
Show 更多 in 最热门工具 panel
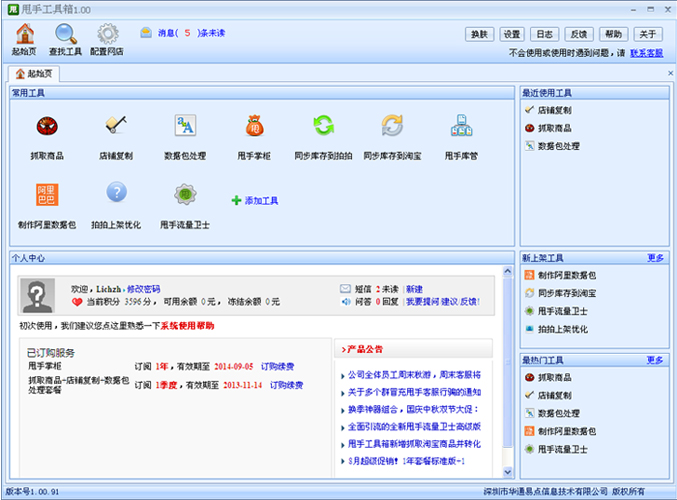click(x=655, y=360)
